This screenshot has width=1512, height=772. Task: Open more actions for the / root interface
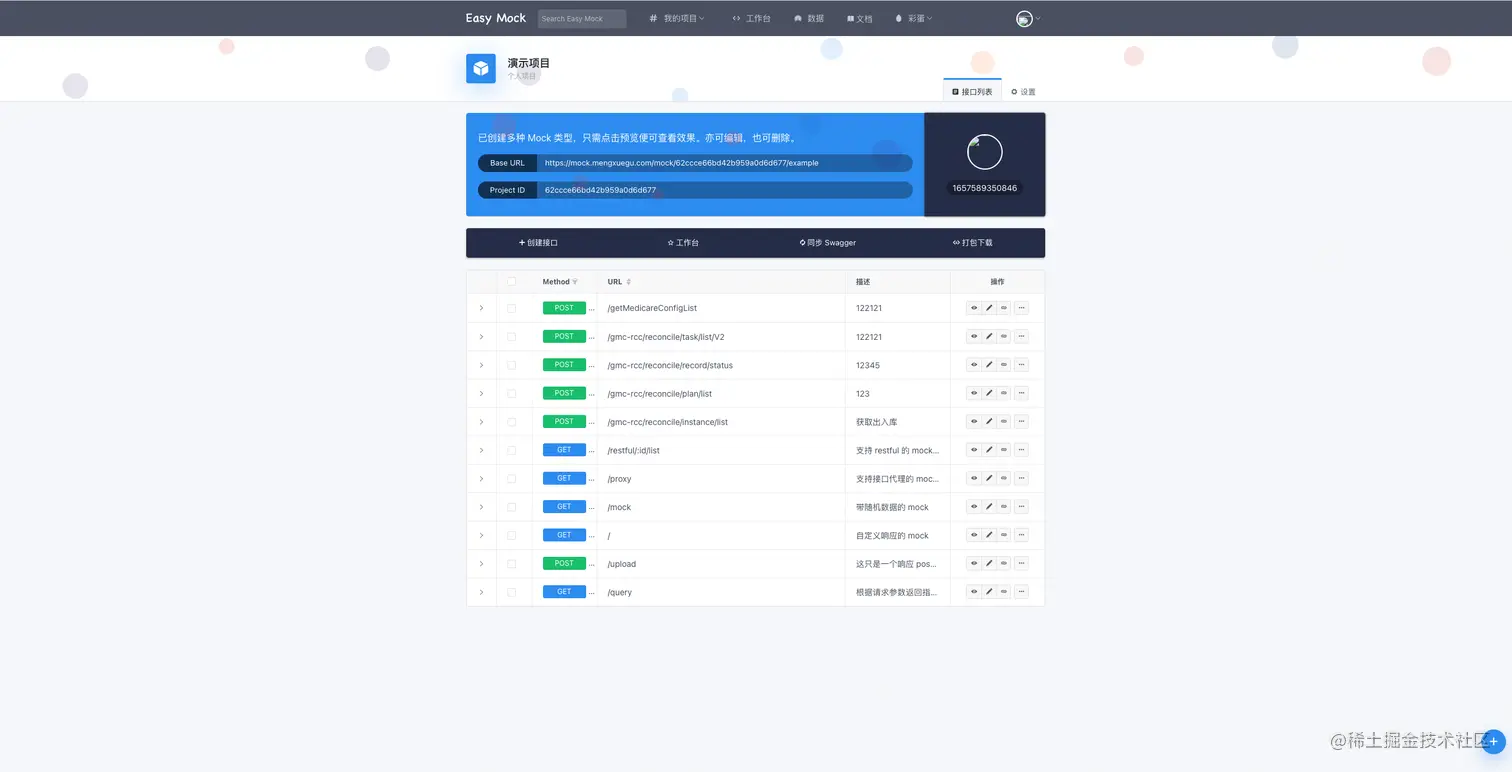click(1021, 535)
